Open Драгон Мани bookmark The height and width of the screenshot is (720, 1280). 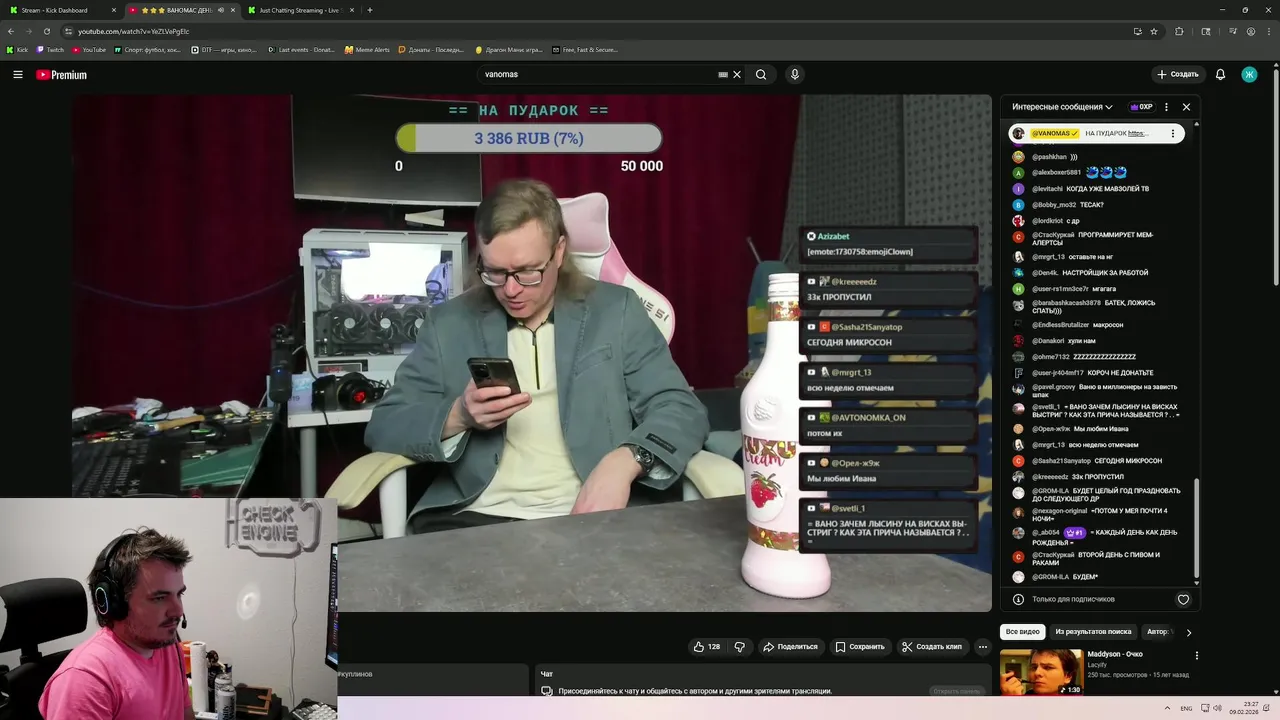coord(509,49)
